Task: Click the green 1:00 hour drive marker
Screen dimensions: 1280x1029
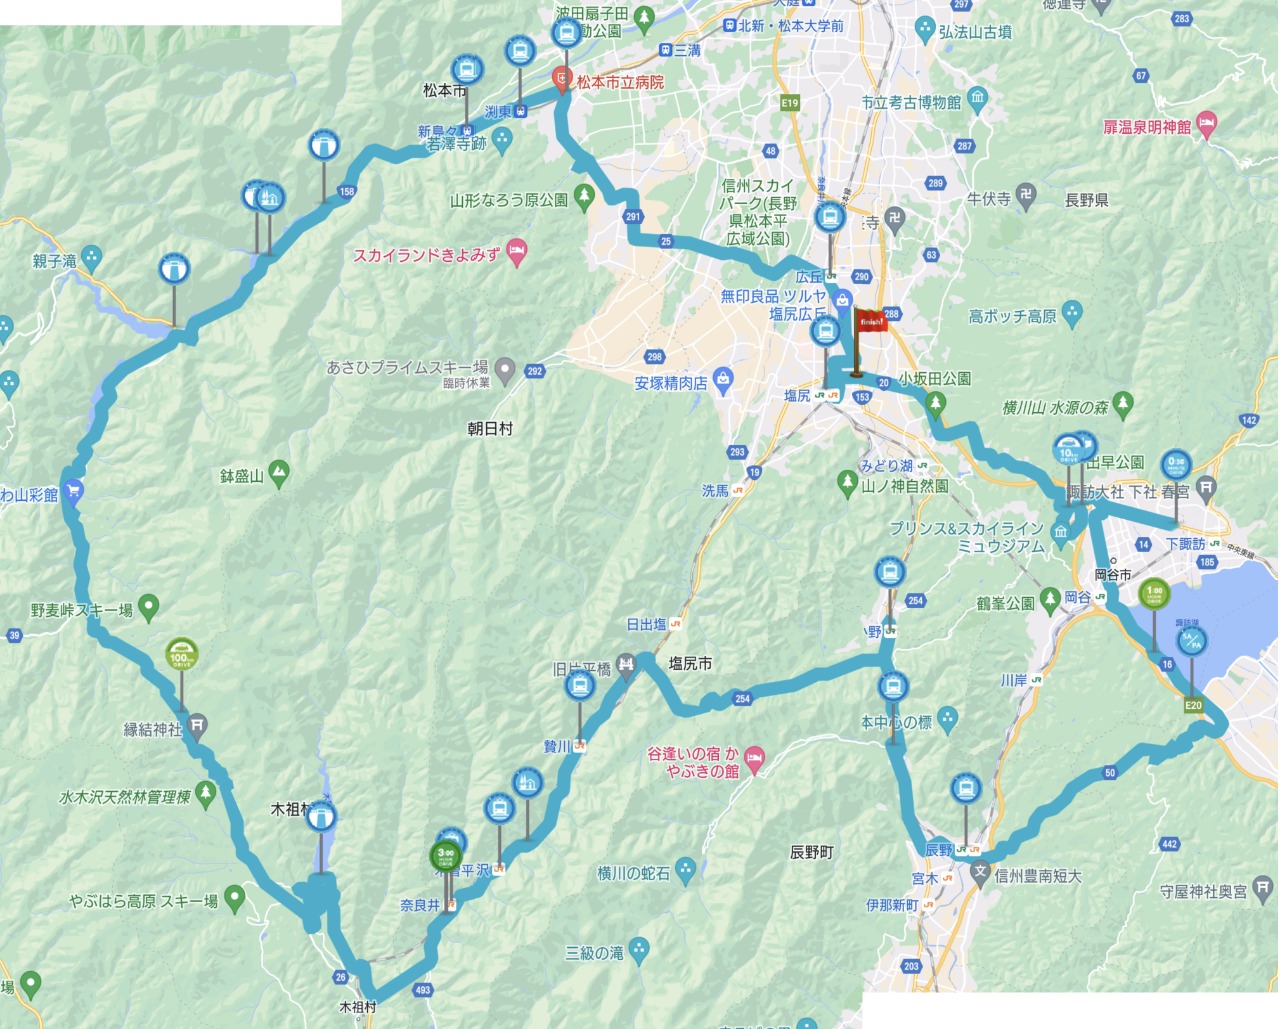Action: click(x=1155, y=593)
